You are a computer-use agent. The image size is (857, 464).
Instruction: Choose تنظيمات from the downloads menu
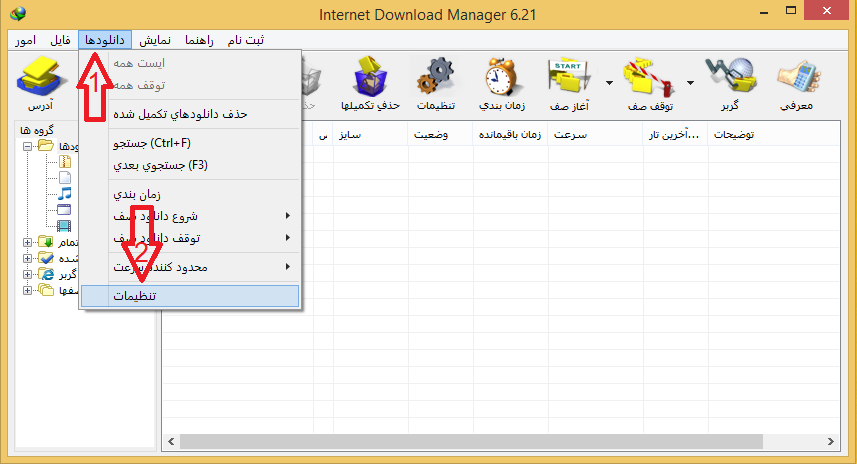coord(190,296)
